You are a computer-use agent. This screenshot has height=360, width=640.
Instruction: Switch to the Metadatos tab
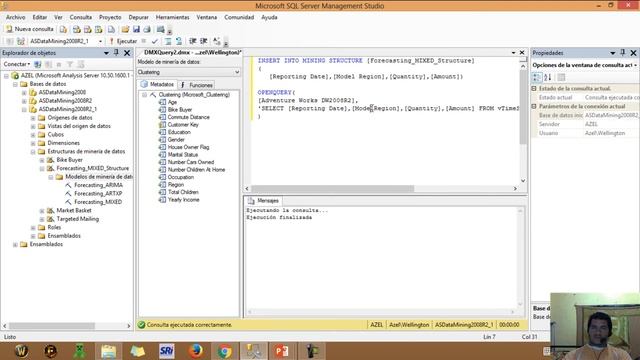158,84
